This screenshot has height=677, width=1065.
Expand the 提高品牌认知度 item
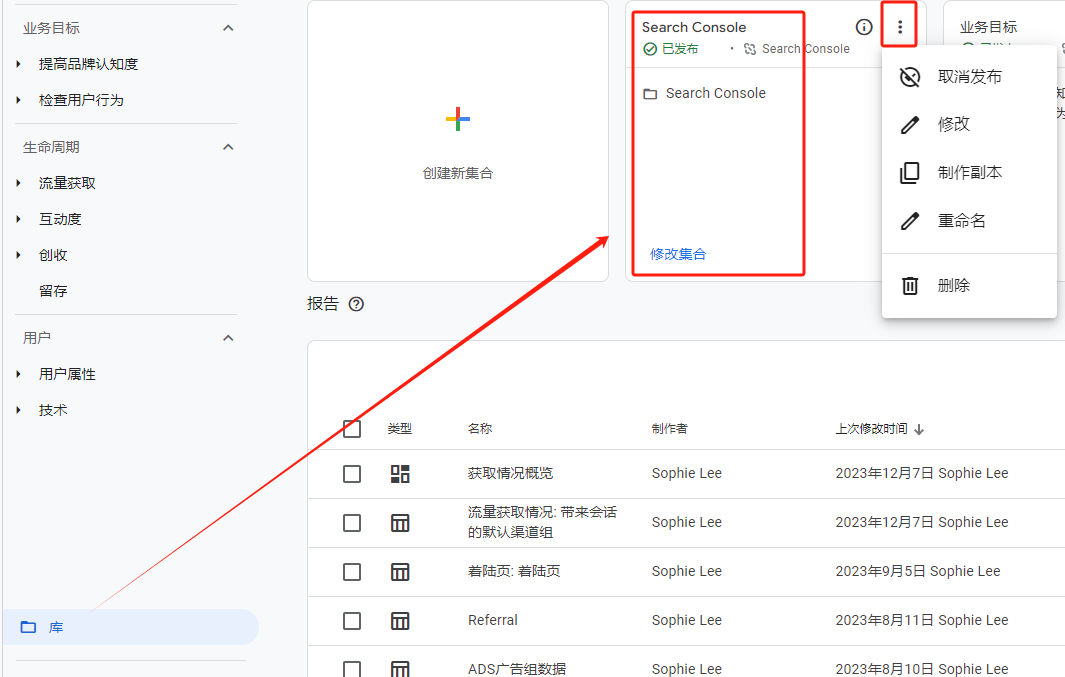coord(18,64)
